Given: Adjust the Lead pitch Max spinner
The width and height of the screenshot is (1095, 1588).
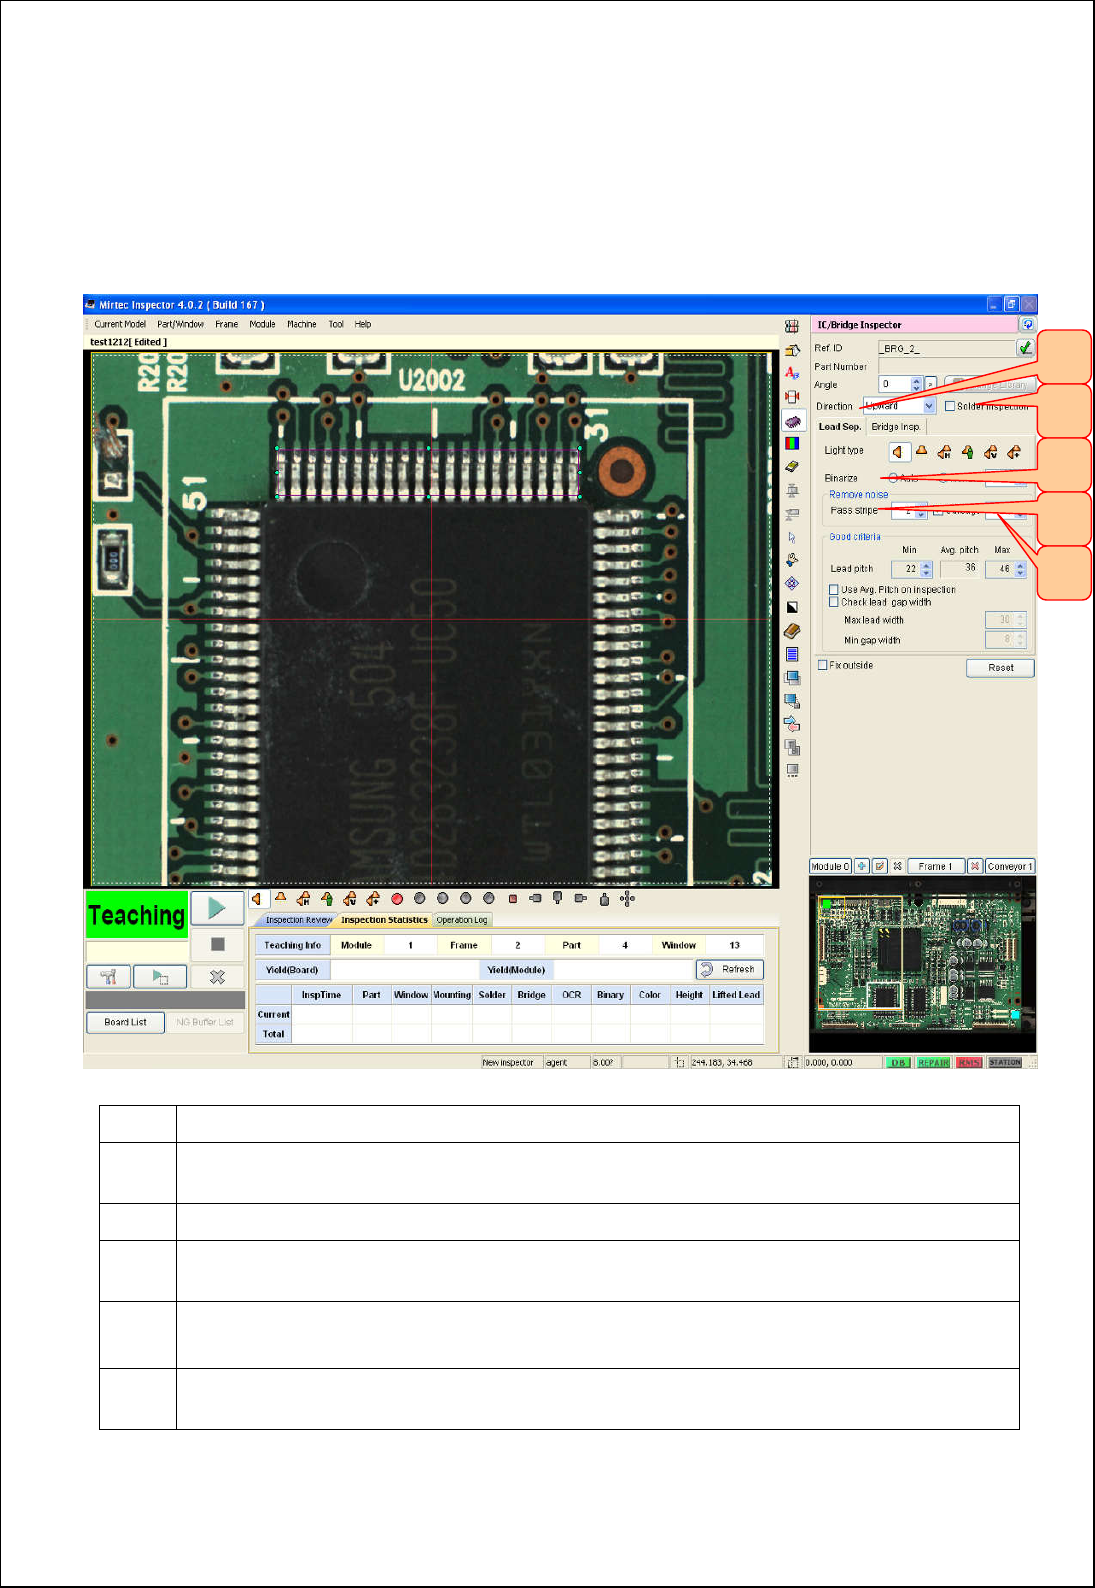Looking at the screenshot, I should [x=1020, y=569].
